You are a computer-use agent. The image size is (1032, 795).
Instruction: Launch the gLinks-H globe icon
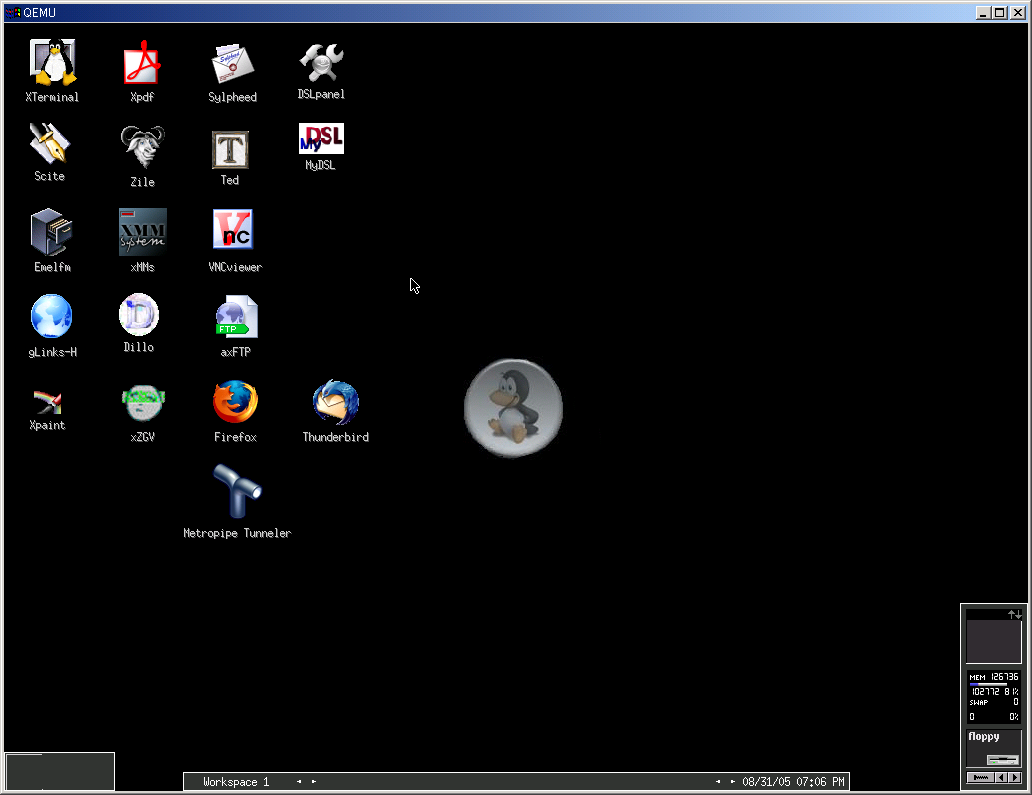(x=51, y=316)
